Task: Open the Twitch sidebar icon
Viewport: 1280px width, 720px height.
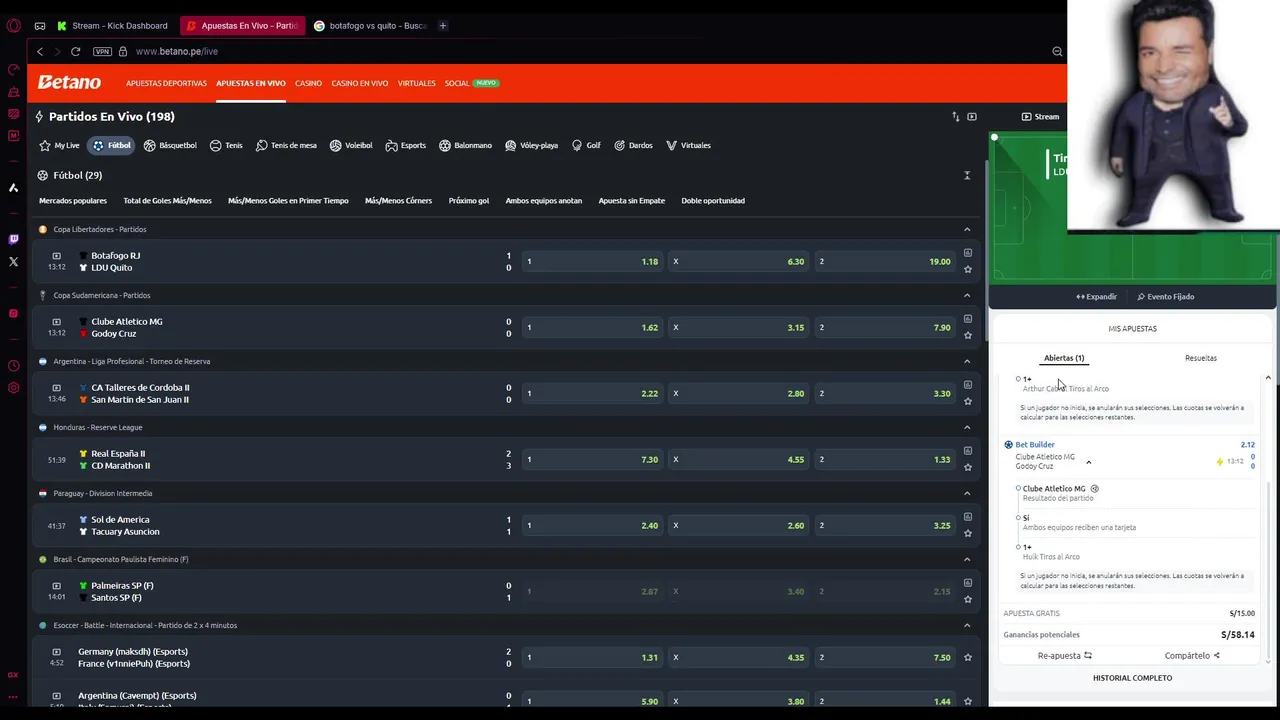Action: [13, 239]
